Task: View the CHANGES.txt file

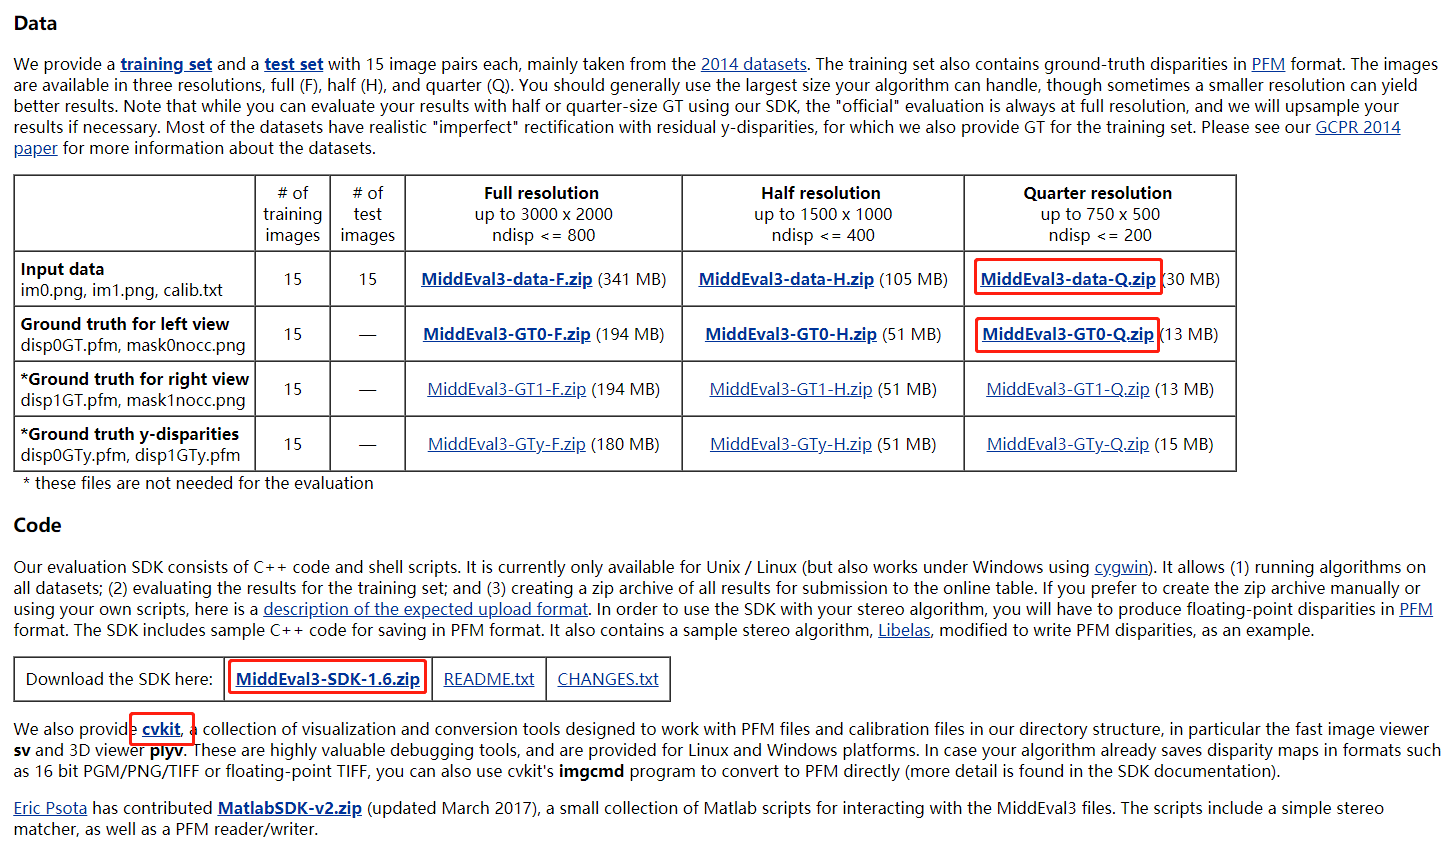Action: (x=608, y=678)
